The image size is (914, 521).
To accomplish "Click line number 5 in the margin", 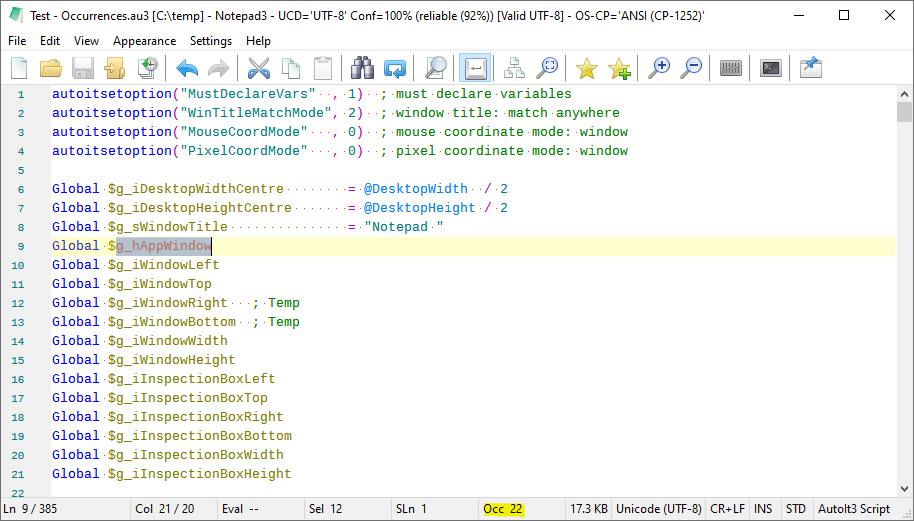I will pos(21,170).
